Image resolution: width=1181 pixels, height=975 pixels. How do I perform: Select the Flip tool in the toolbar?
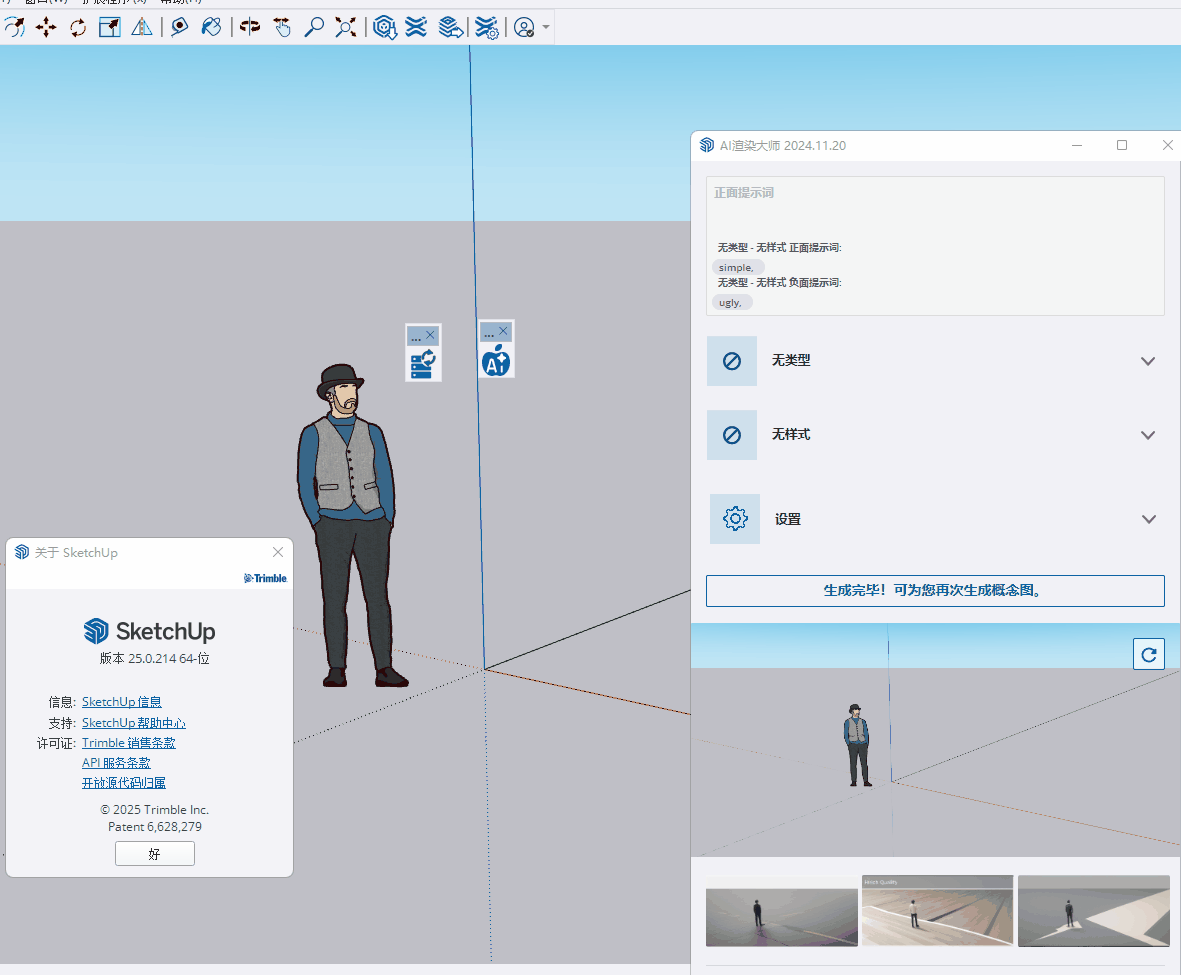(249, 27)
